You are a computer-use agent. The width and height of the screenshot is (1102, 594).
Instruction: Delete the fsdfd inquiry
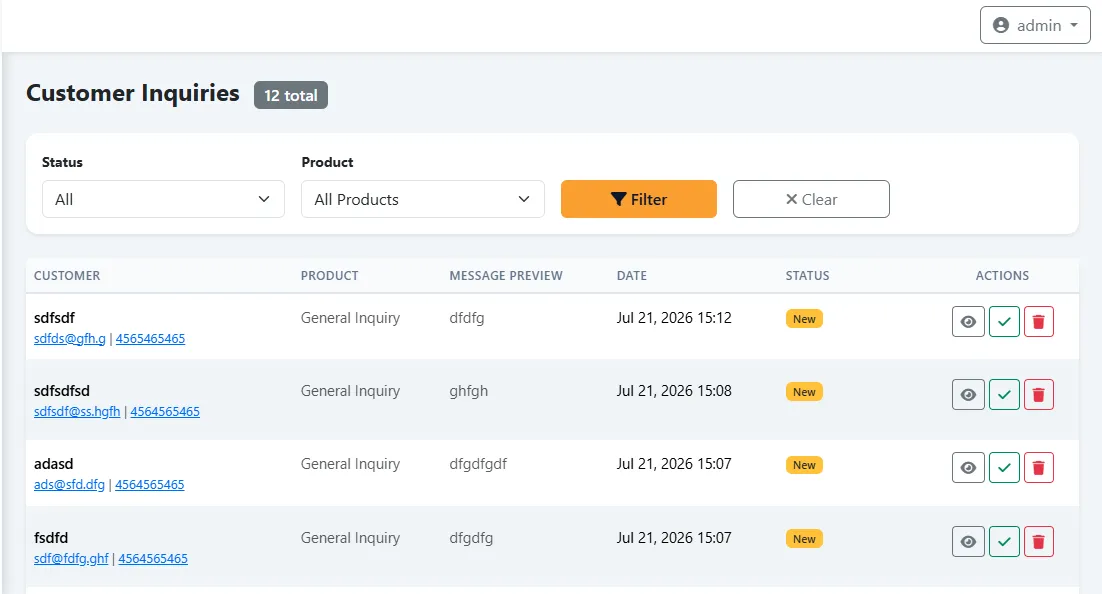(x=1039, y=542)
